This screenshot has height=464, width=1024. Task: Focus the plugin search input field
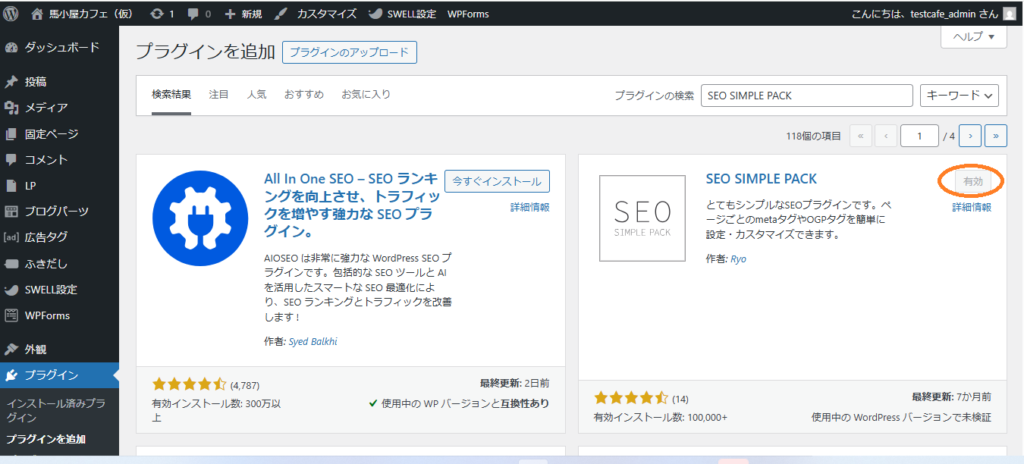click(807, 95)
